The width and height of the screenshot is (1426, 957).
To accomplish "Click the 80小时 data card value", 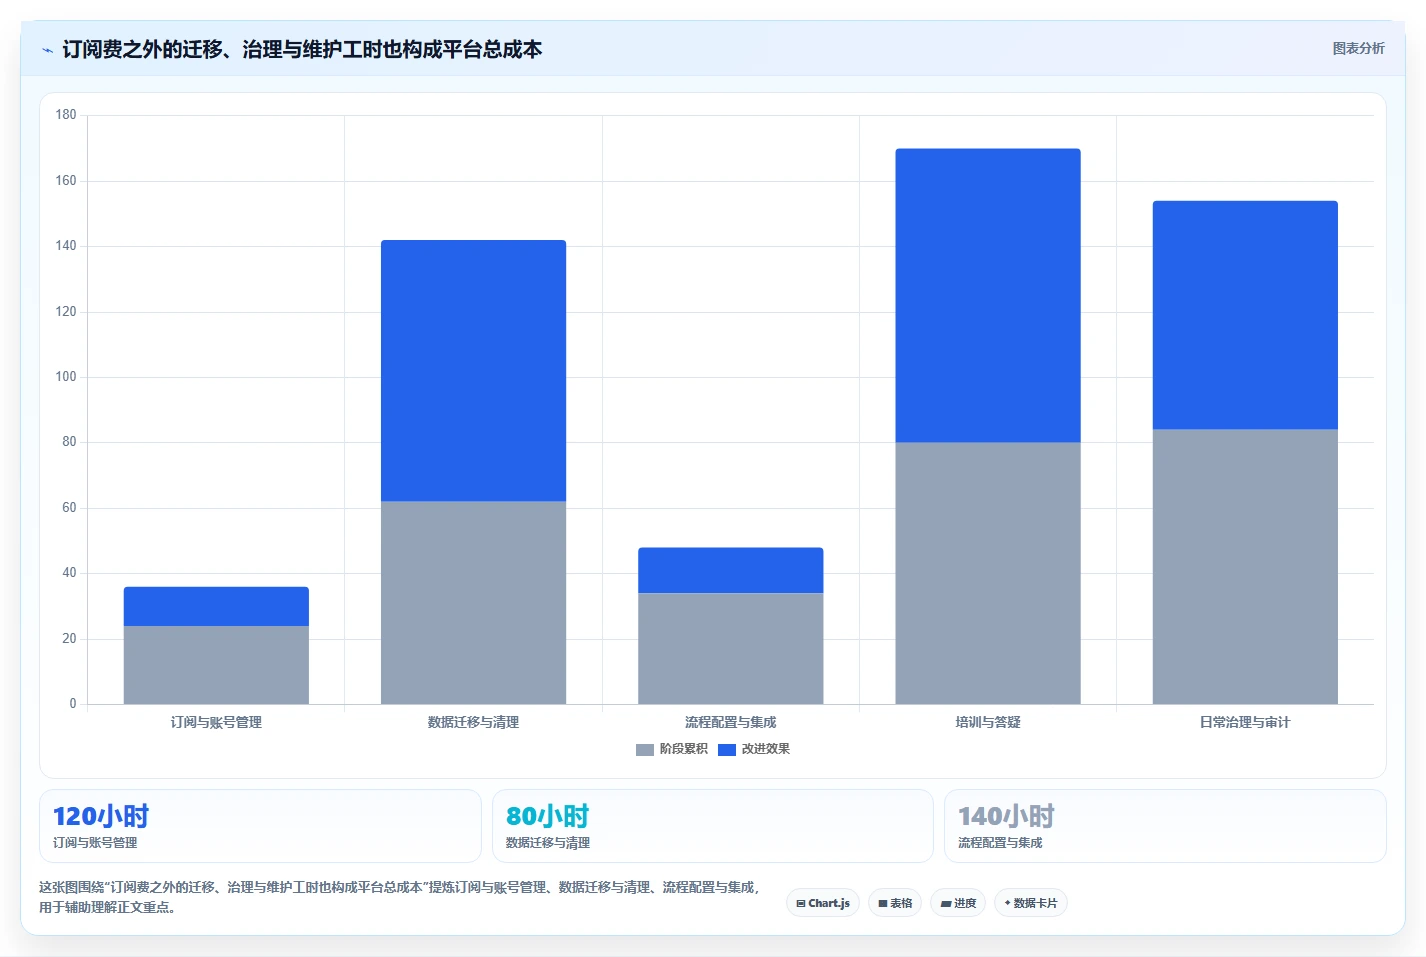I will (547, 816).
